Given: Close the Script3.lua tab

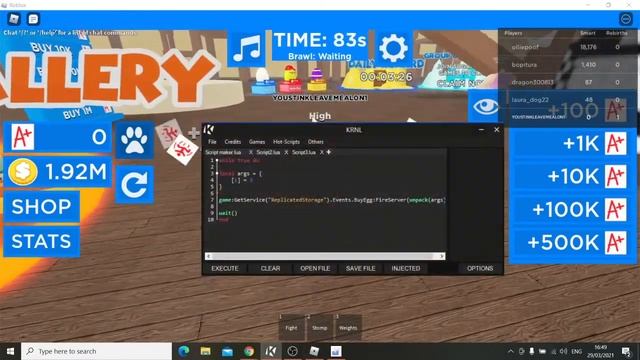Looking at the screenshot, I should (x=322, y=152).
